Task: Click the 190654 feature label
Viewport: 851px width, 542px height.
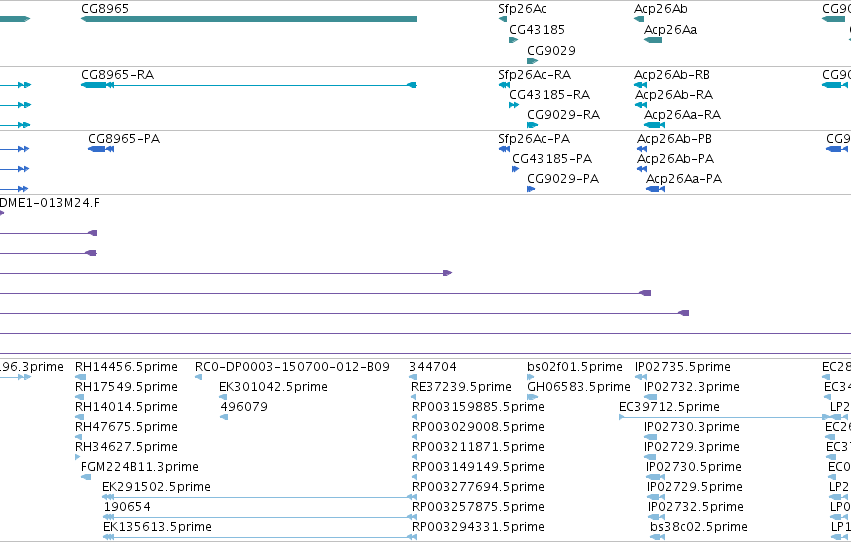Action: pos(127,507)
